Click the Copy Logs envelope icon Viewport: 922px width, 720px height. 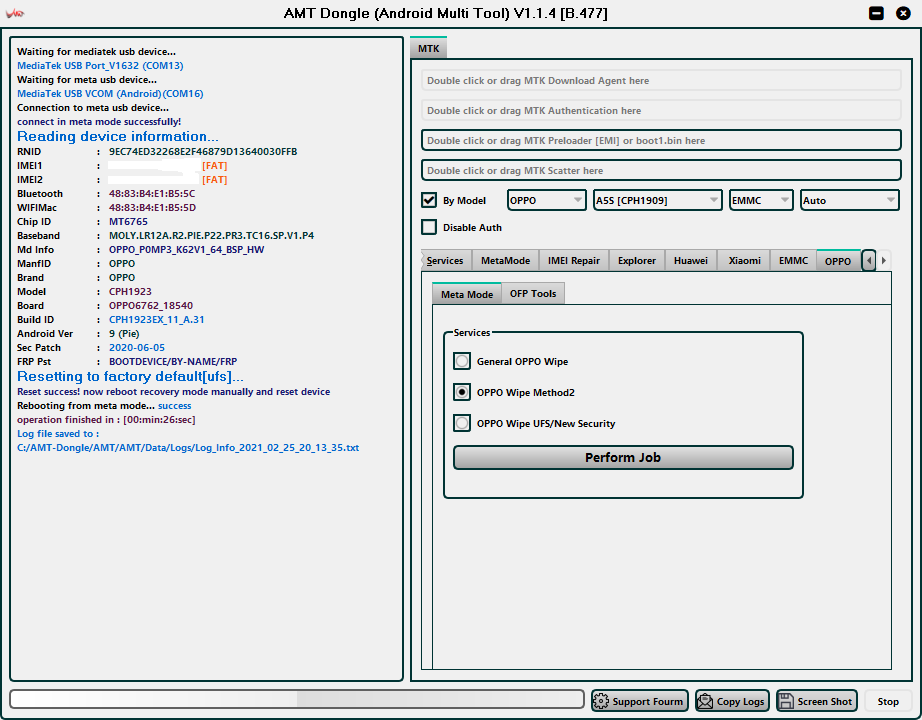pyautogui.click(x=705, y=701)
